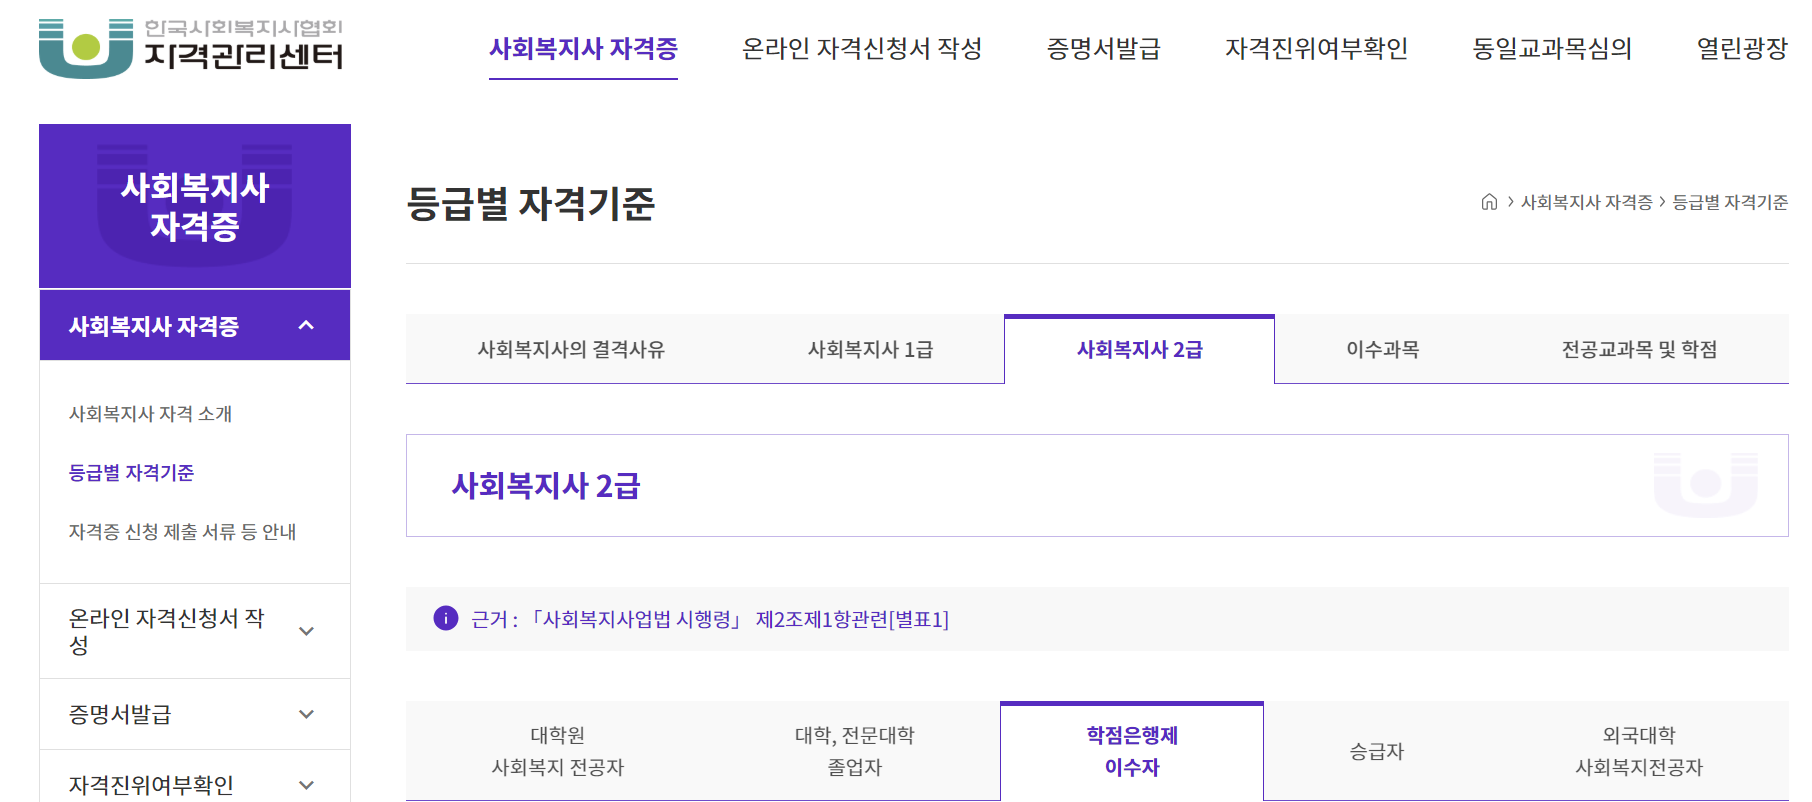The height and width of the screenshot is (802, 1812).
Task: Expand the 증명서발급 sidebar section
Action: (x=306, y=714)
